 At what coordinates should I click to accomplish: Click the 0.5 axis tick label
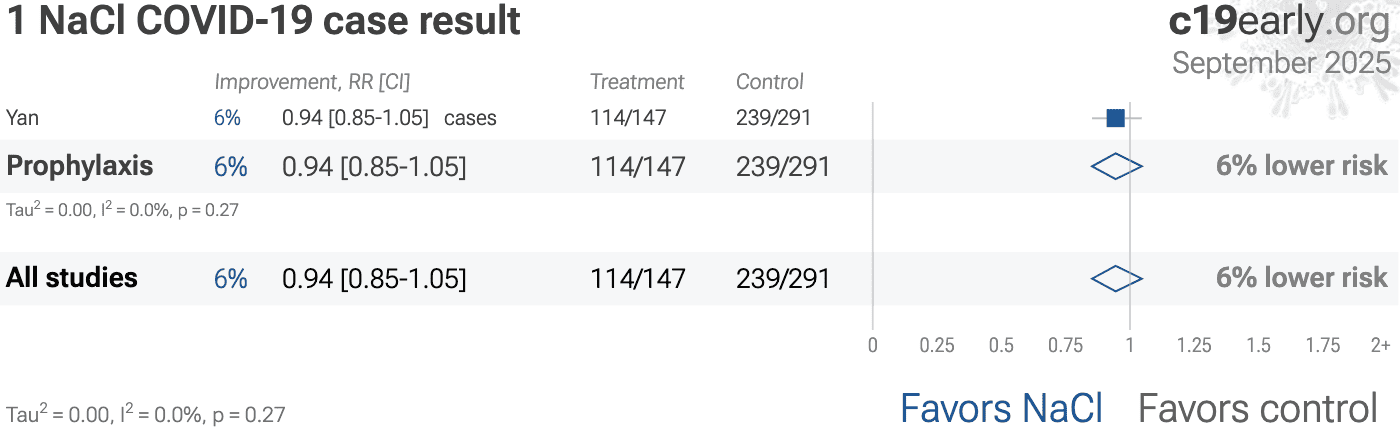pyautogui.click(x=1001, y=346)
